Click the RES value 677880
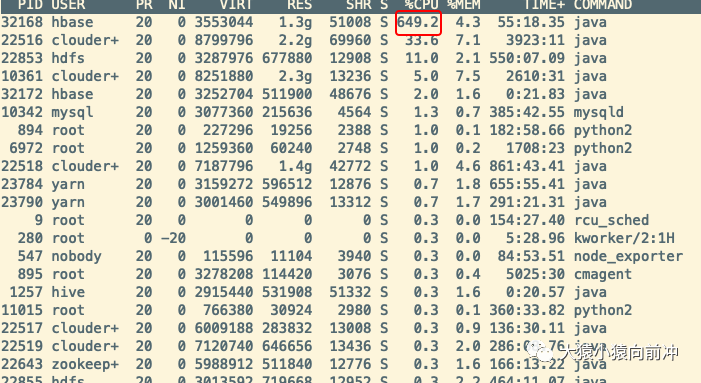 (x=287, y=58)
